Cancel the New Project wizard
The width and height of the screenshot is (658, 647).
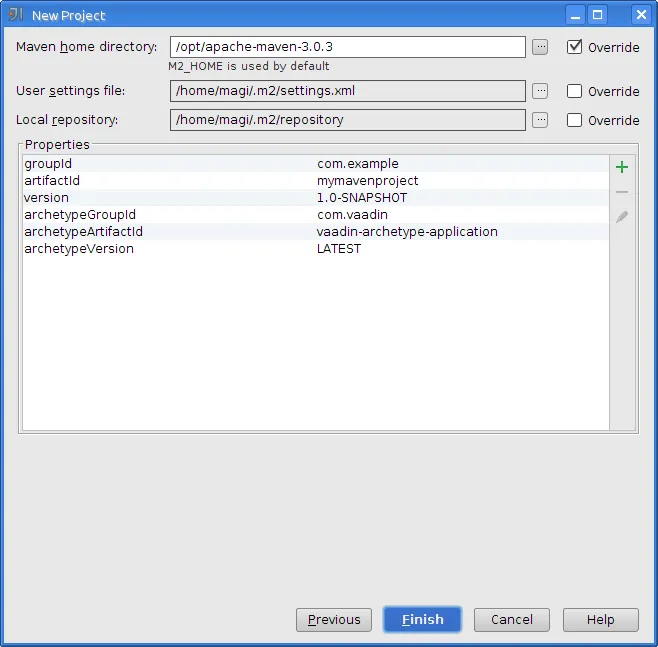511,620
